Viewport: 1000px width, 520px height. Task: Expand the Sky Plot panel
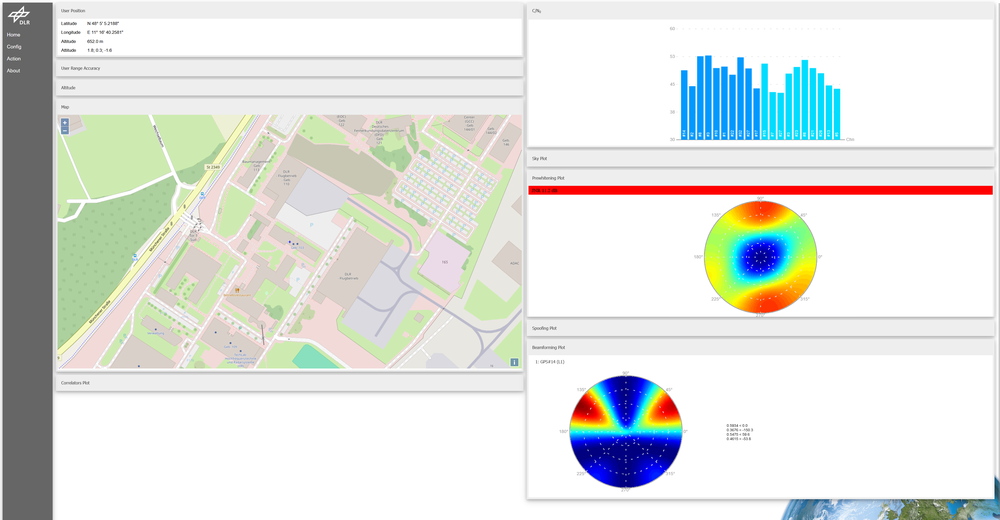click(760, 158)
